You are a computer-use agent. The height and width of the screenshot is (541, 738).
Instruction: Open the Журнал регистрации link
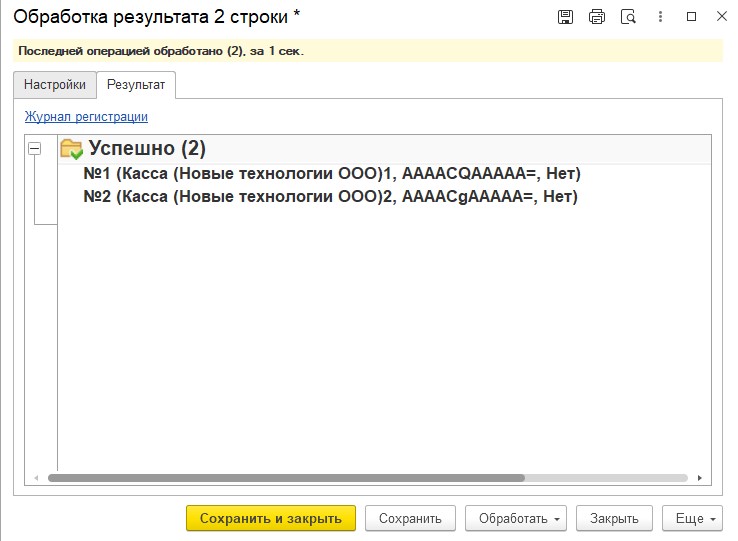pyautogui.click(x=86, y=116)
